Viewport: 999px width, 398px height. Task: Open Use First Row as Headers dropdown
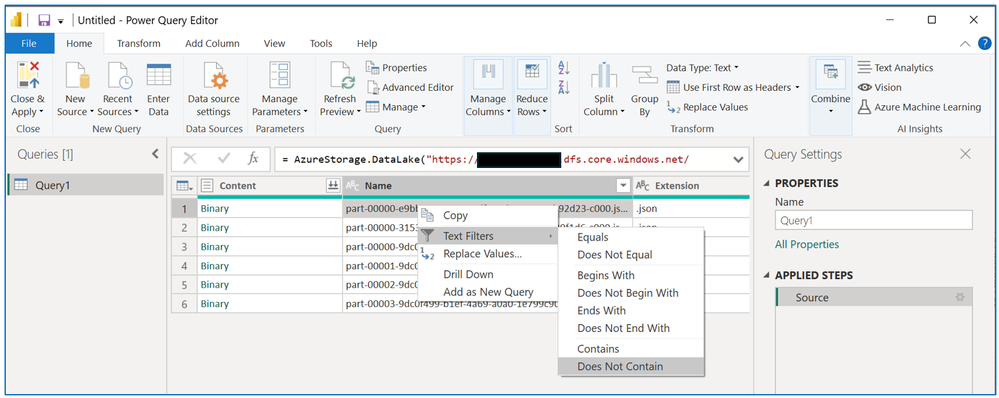pyautogui.click(x=733, y=87)
